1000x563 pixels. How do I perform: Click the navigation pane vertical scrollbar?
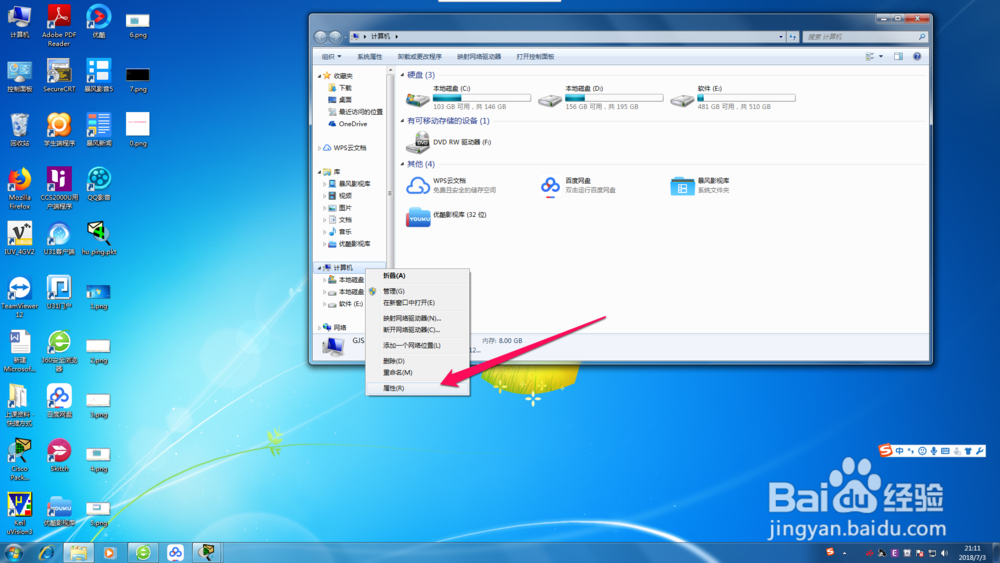(390, 193)
